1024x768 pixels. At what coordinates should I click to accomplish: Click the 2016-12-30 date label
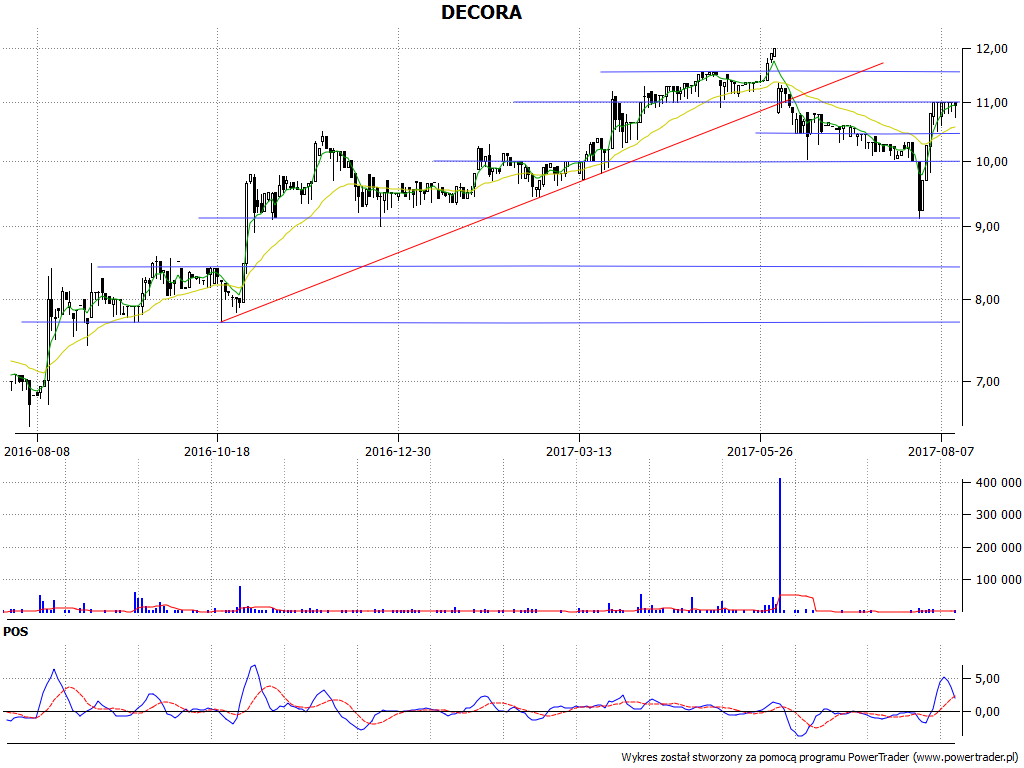(398, 451)
